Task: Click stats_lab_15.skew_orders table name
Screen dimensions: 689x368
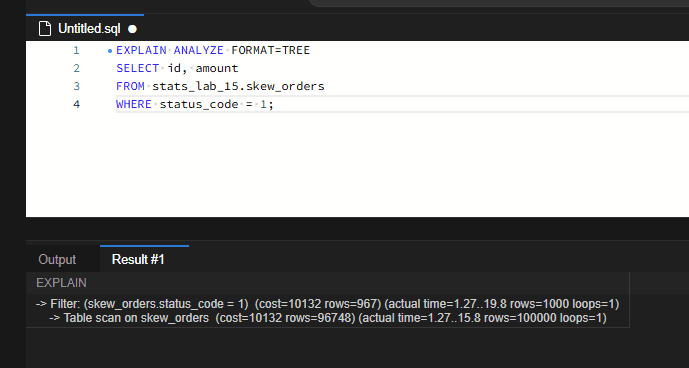Action: coord(239,86)
